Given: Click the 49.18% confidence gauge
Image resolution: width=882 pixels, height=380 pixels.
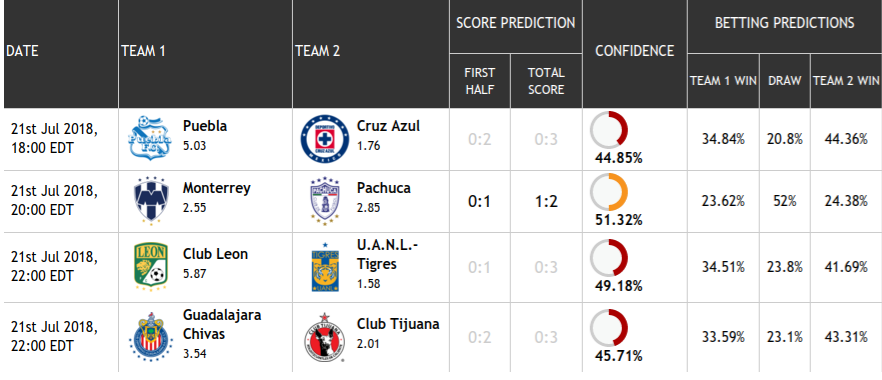Looking at the screenshot, I should click(x=609, y=259).
